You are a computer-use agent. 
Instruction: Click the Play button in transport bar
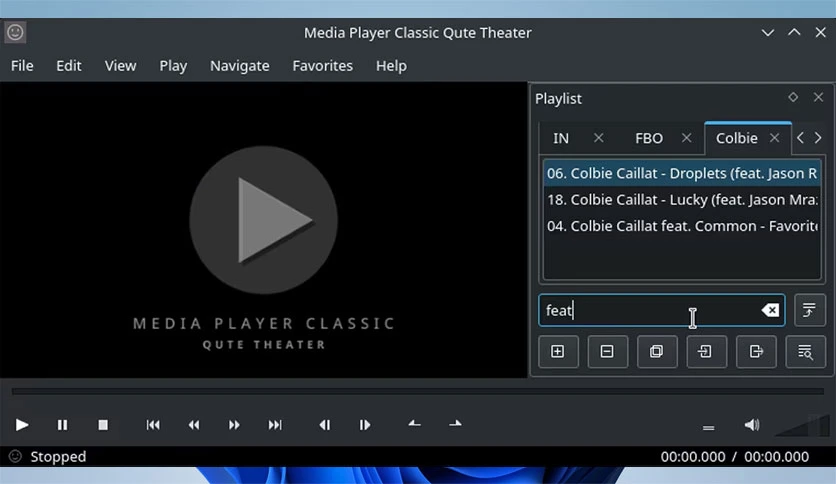pos(22,425)
